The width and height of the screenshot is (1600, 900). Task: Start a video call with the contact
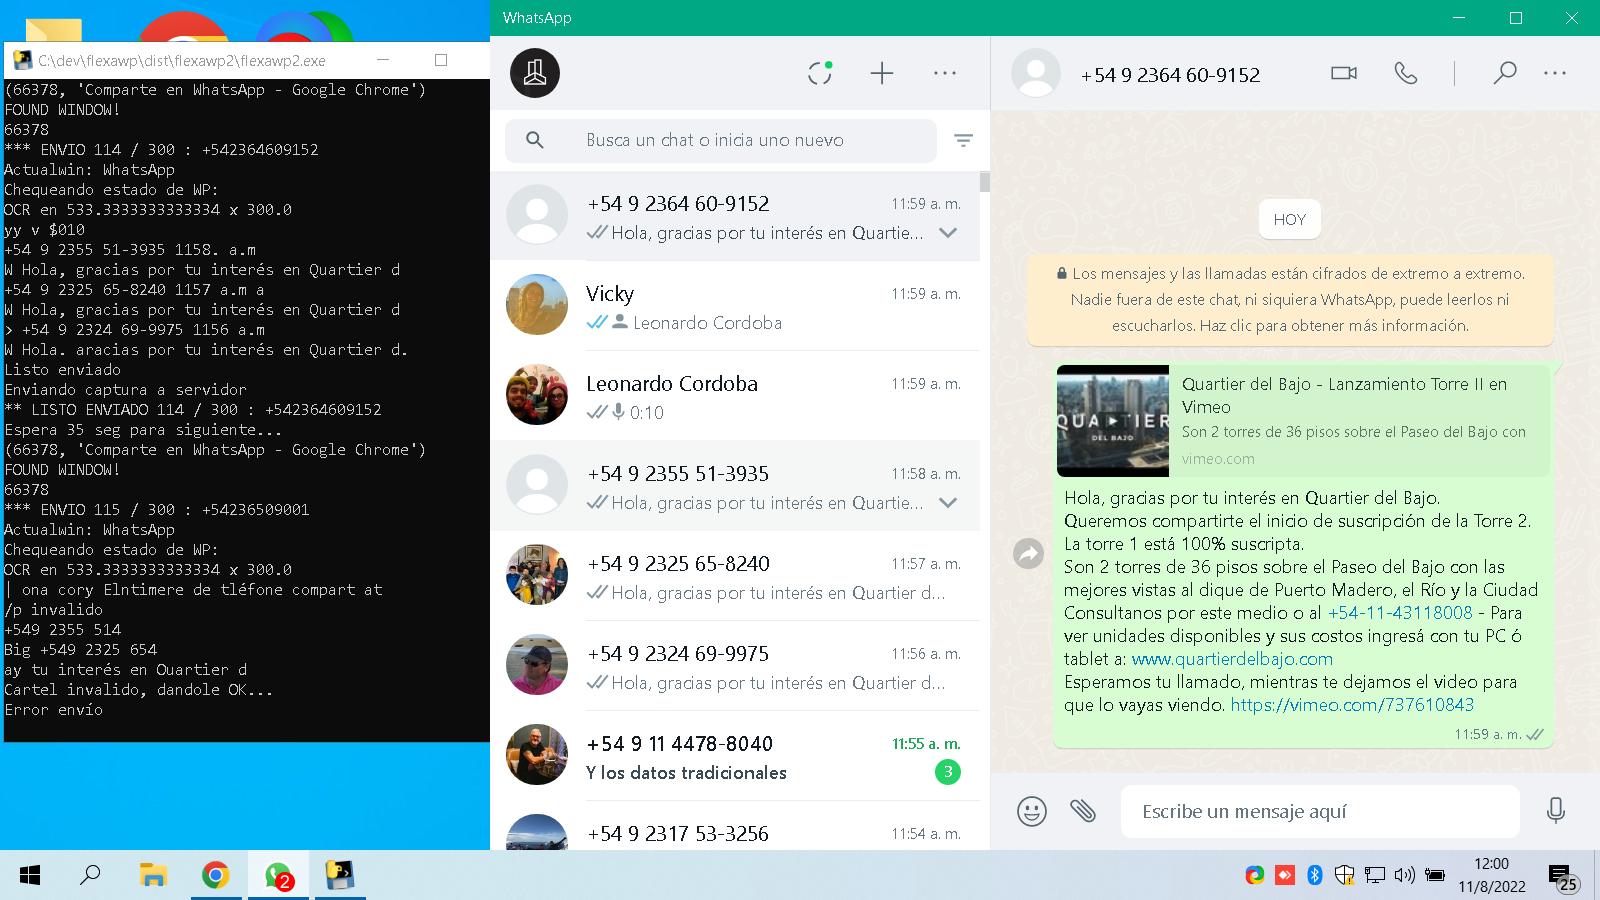point(1344,73)
